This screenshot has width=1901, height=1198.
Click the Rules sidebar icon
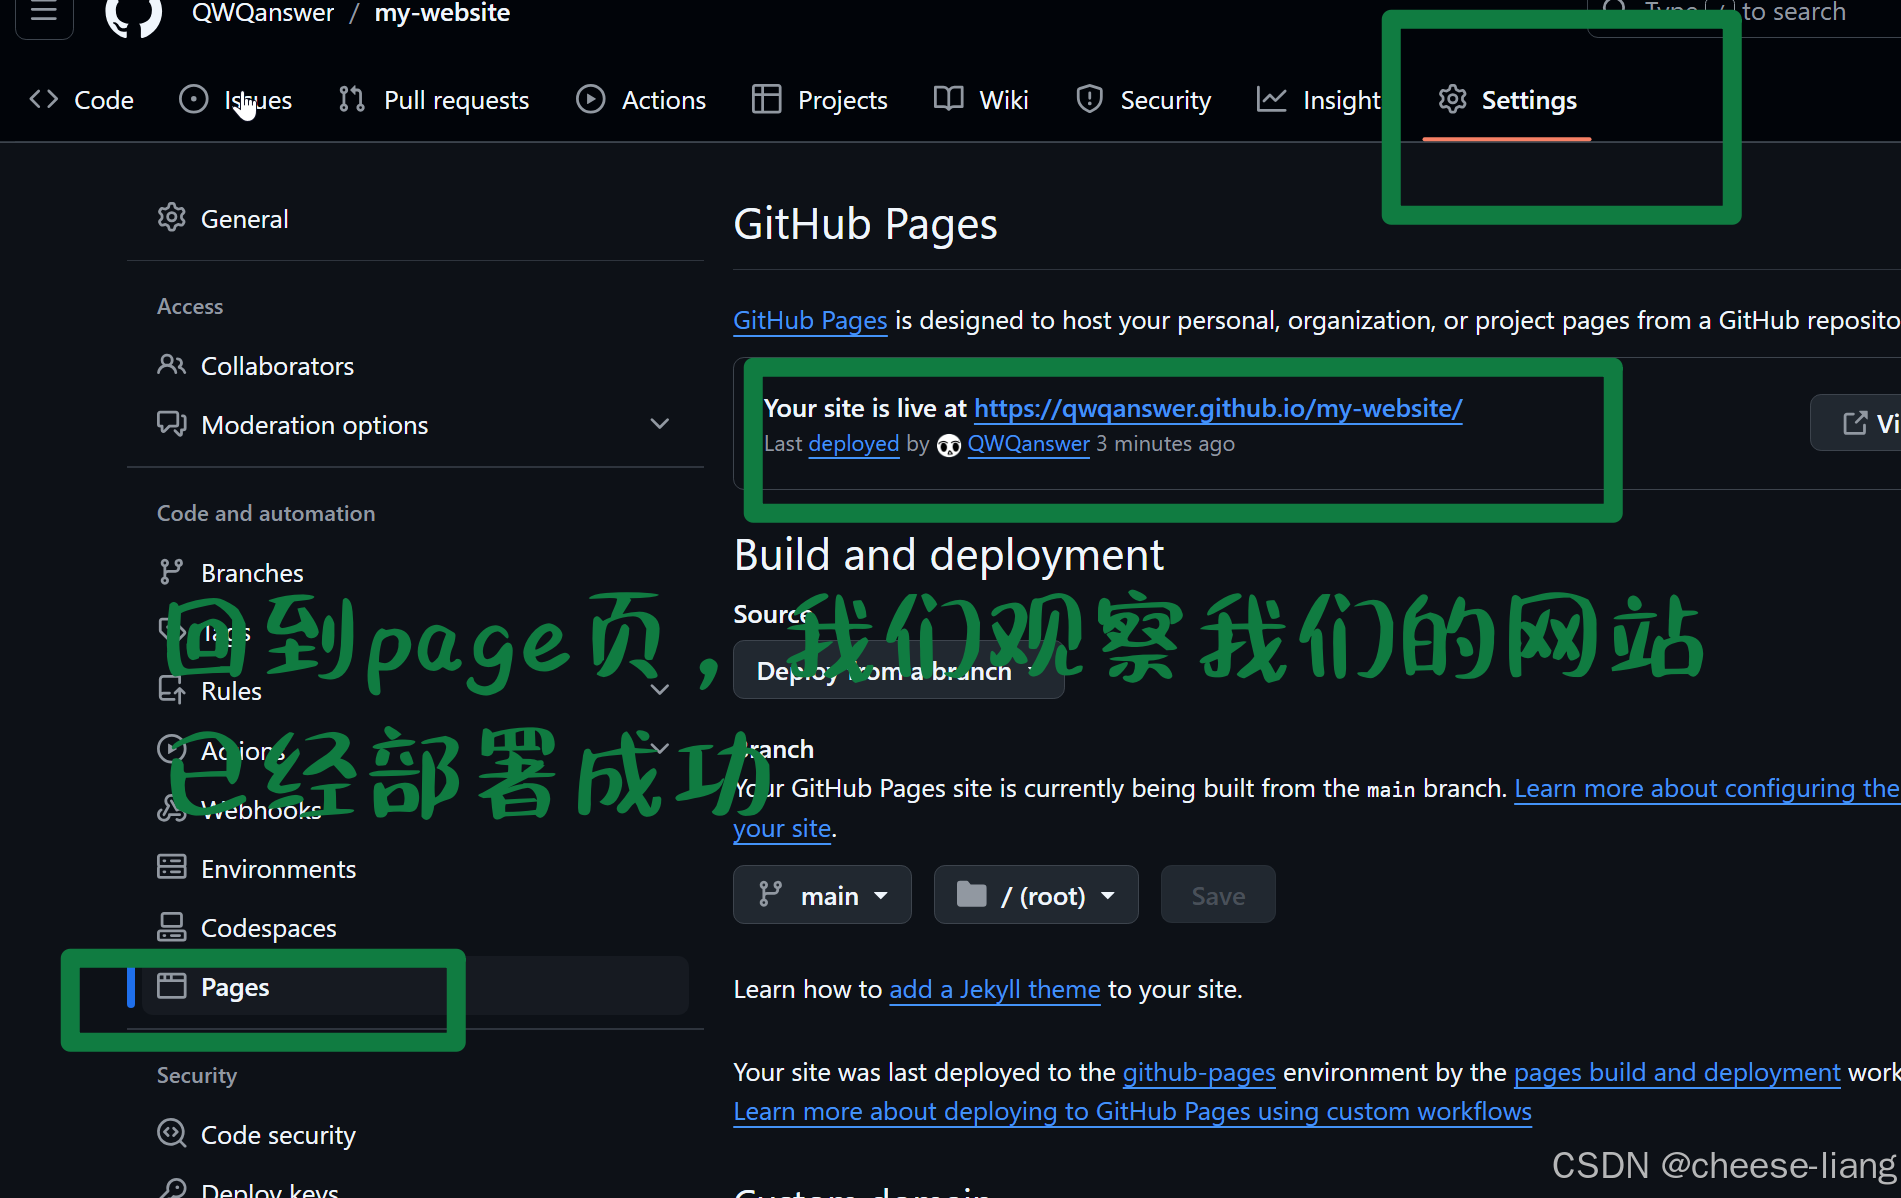click(x=171, y=690)
